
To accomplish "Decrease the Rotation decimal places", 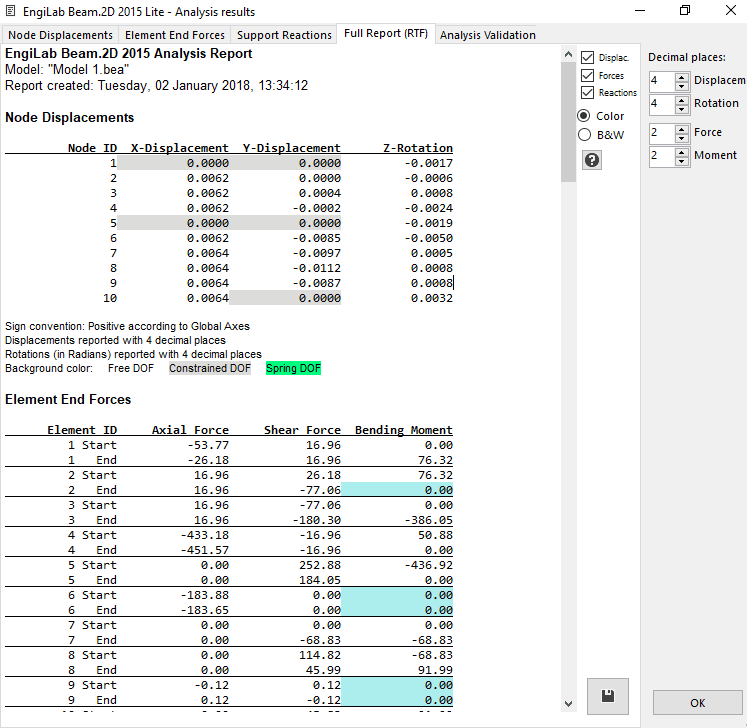I will (682, 109).
